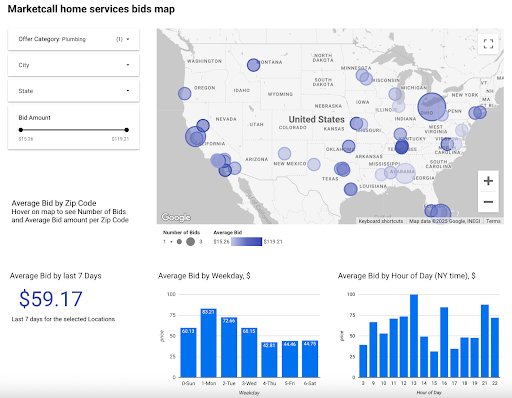512x398 pixels.
Task: Toggle fullscreen view of the map
Action: point(488,44)
